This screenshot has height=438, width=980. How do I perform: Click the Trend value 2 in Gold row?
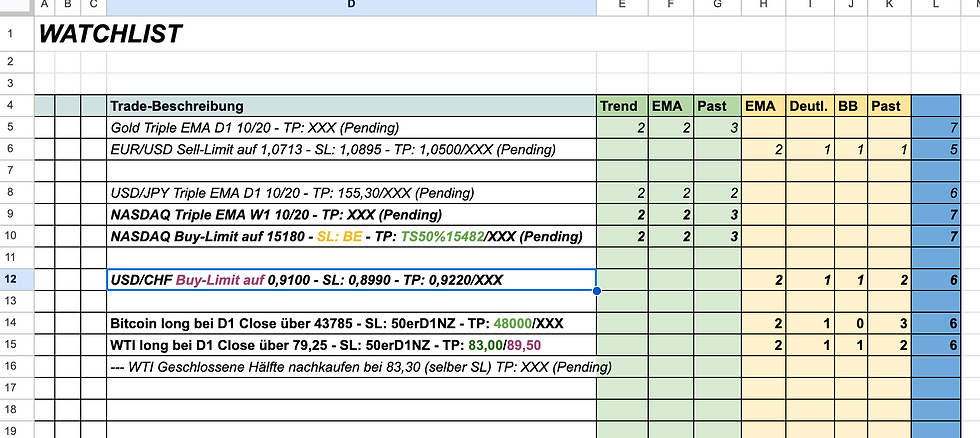coord(622,127)
